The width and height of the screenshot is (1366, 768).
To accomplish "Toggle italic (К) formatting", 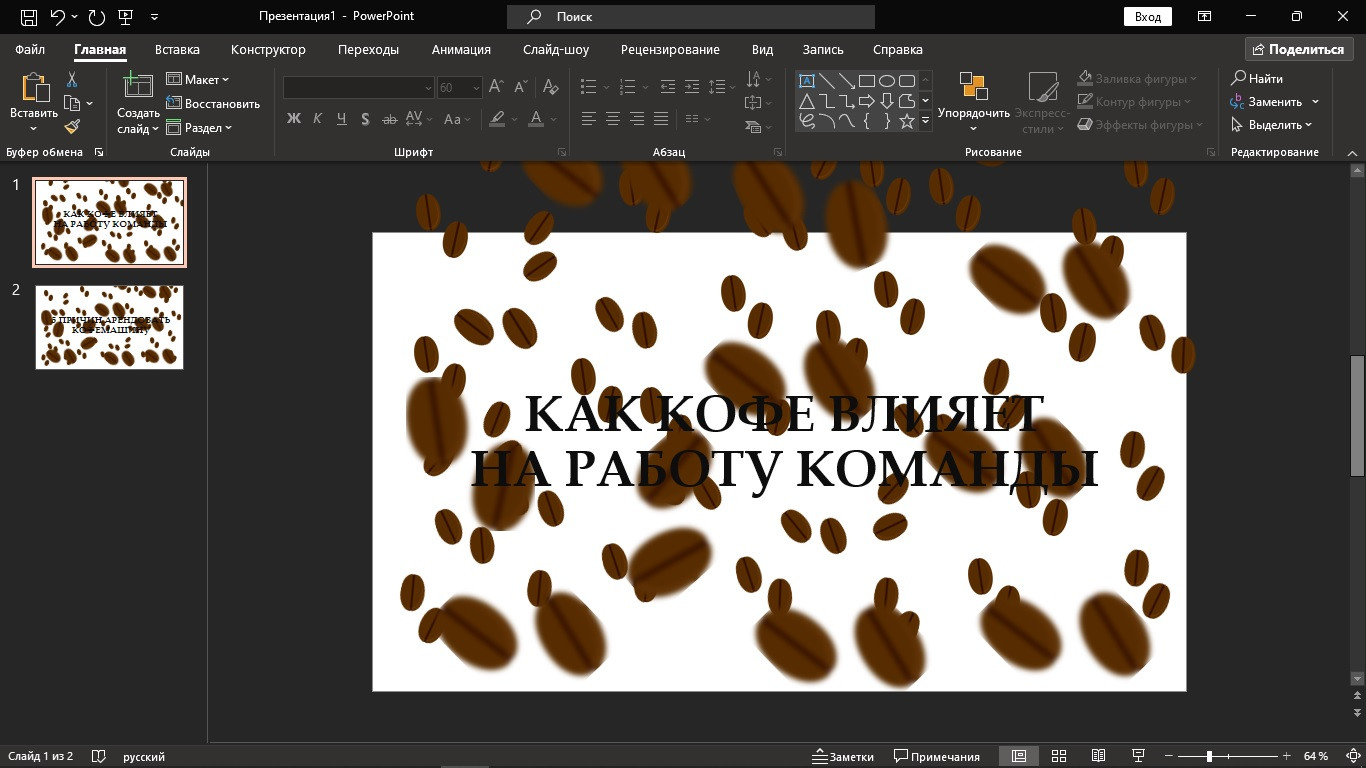I will click(317, 119).
